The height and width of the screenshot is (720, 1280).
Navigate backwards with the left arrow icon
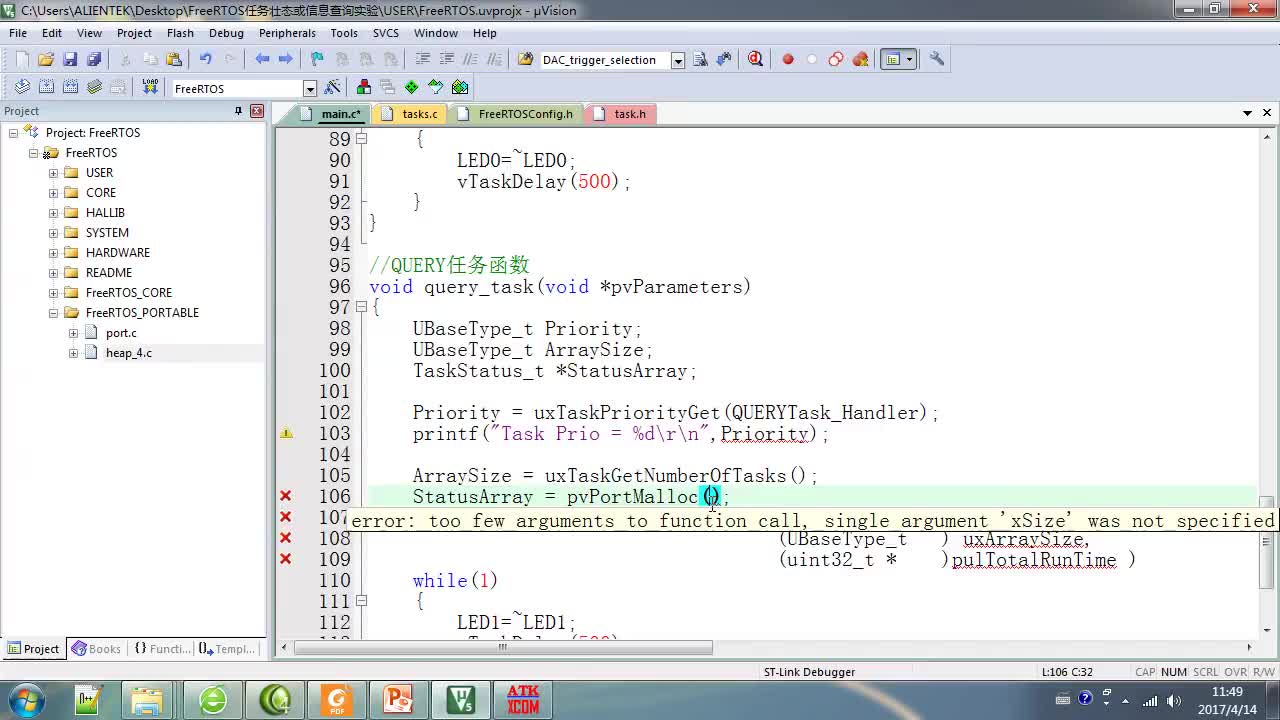pos(262,60)
